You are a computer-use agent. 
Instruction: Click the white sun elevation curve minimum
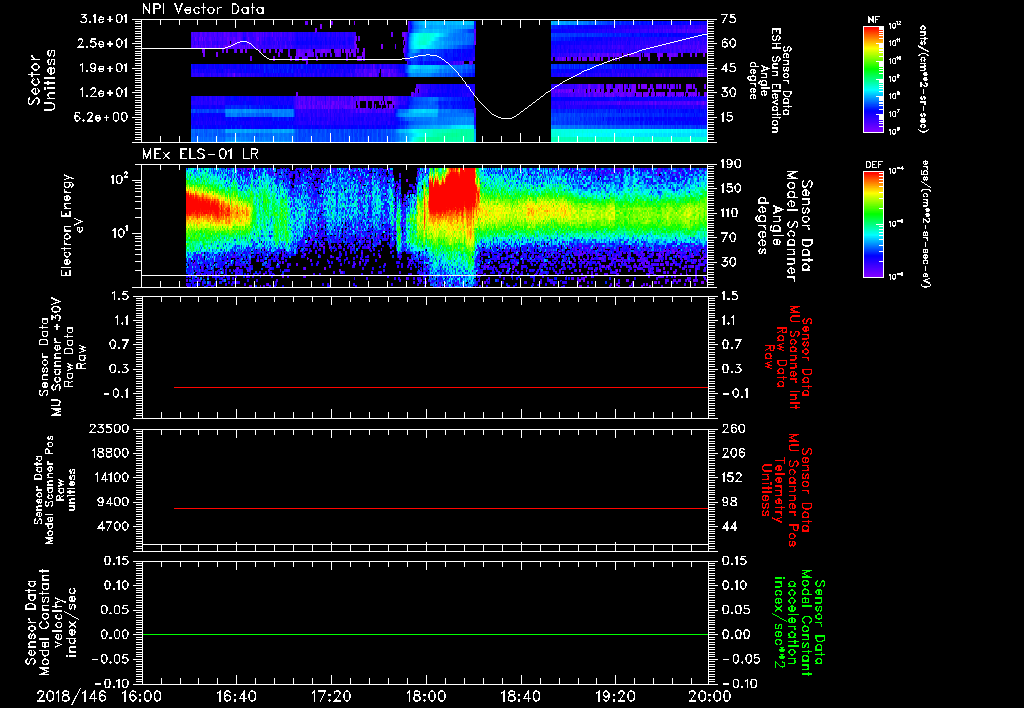507,118
